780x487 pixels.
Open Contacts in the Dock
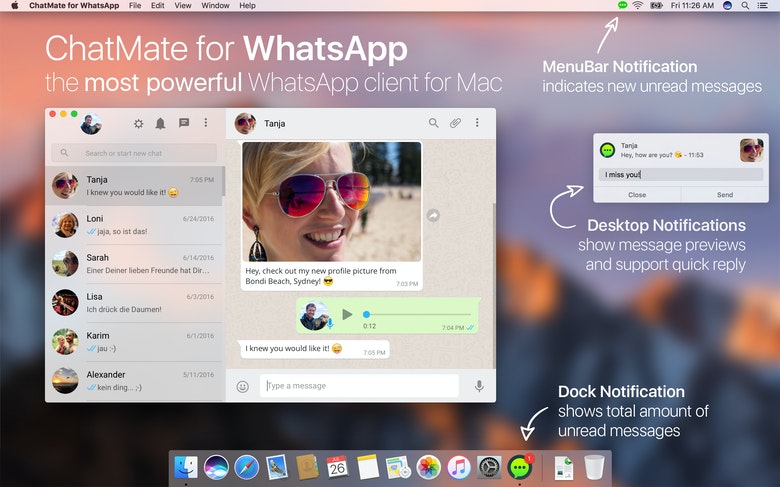click(307, 468)
